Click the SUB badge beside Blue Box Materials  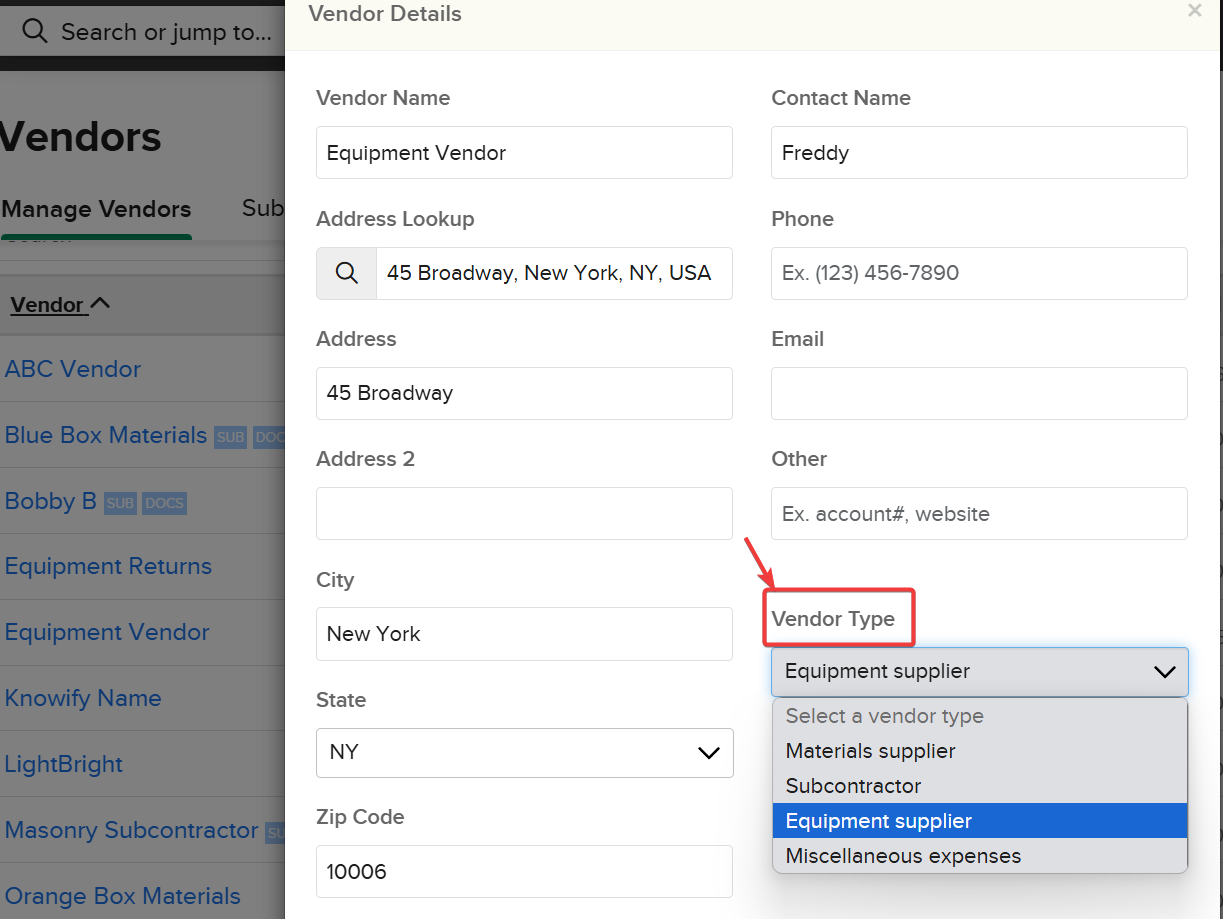(x=230, y=437)
